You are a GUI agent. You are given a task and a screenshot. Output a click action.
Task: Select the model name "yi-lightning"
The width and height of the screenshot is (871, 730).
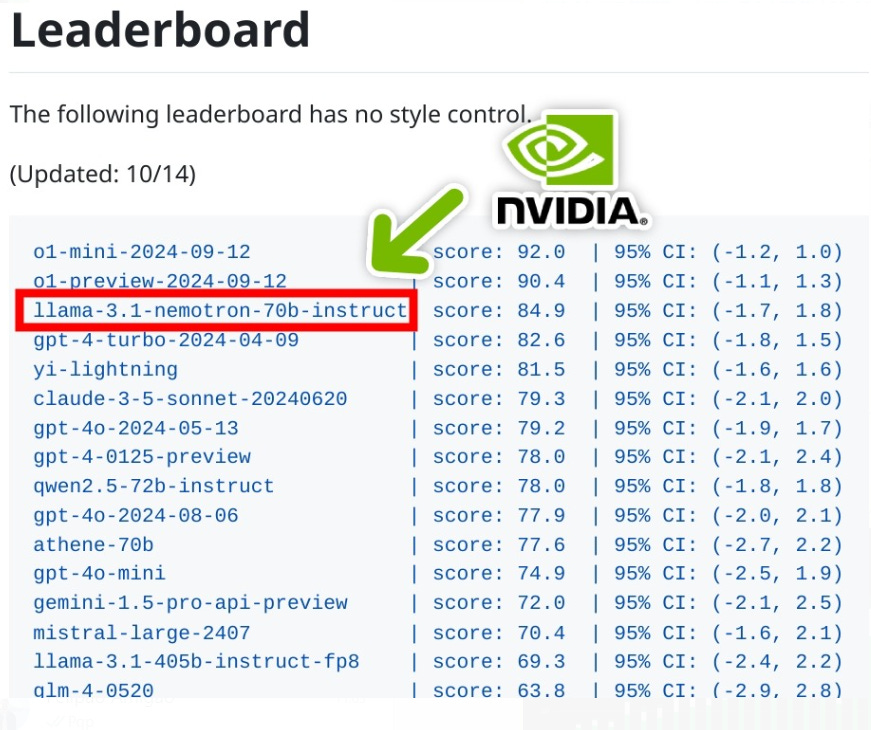(106, 369)
